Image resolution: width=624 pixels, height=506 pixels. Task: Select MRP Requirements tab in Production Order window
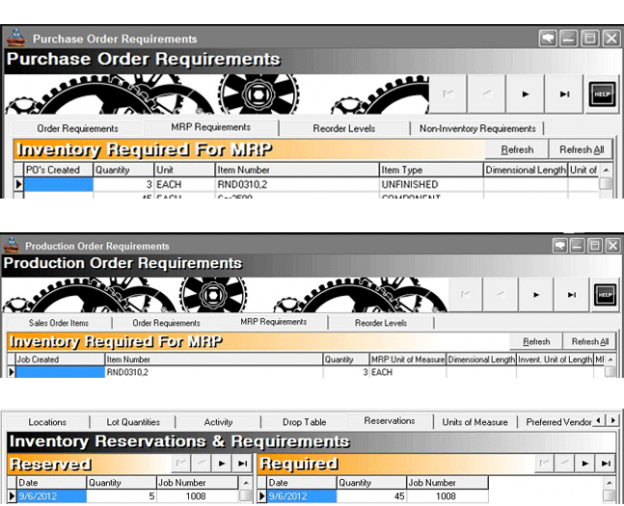(274, 322)
